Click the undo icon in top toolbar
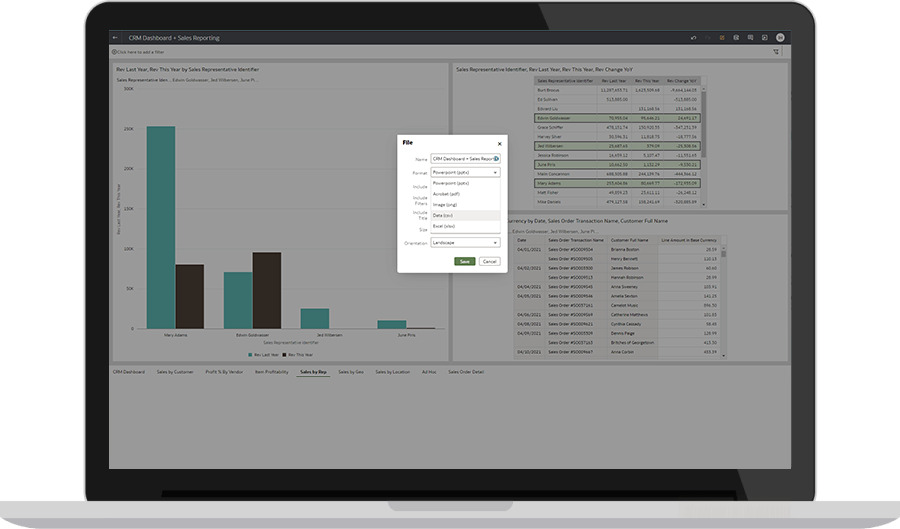900x529 pixels. tap(693, 37)
